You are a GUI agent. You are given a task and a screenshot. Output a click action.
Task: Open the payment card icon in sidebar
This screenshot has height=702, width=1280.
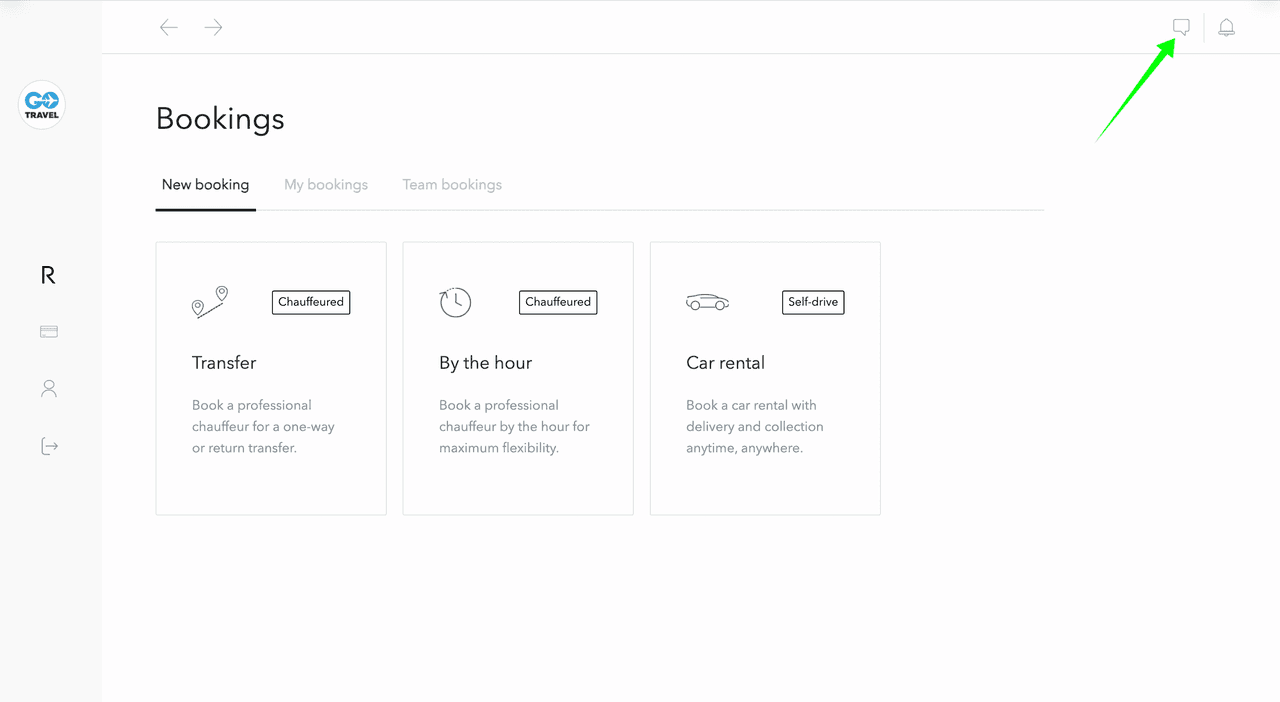pos(48,332)
